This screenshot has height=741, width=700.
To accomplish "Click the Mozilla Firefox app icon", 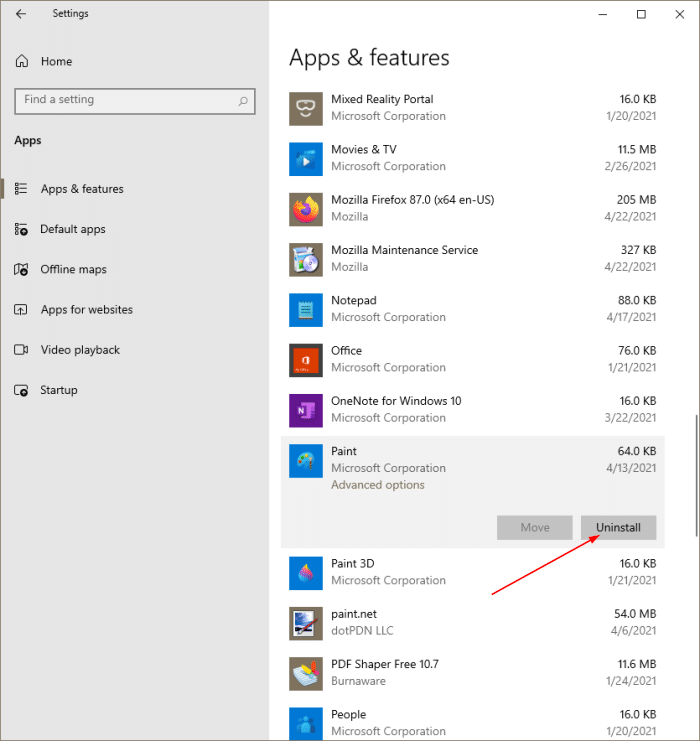I will pos(306,209).
